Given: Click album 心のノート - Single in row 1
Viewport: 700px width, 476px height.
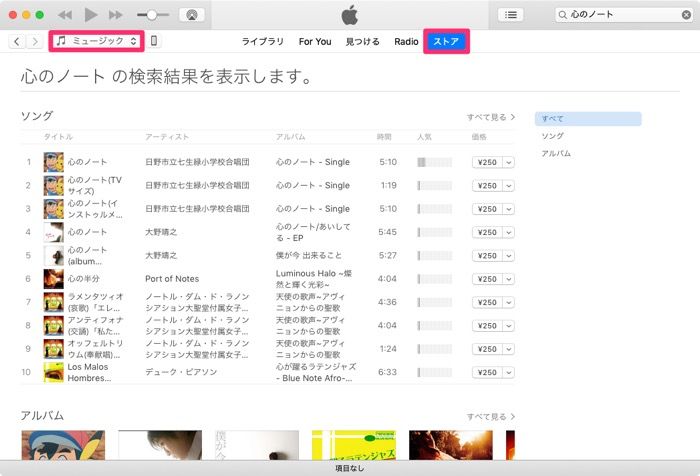Looking at the screenshot, I should tap(312, 162).
